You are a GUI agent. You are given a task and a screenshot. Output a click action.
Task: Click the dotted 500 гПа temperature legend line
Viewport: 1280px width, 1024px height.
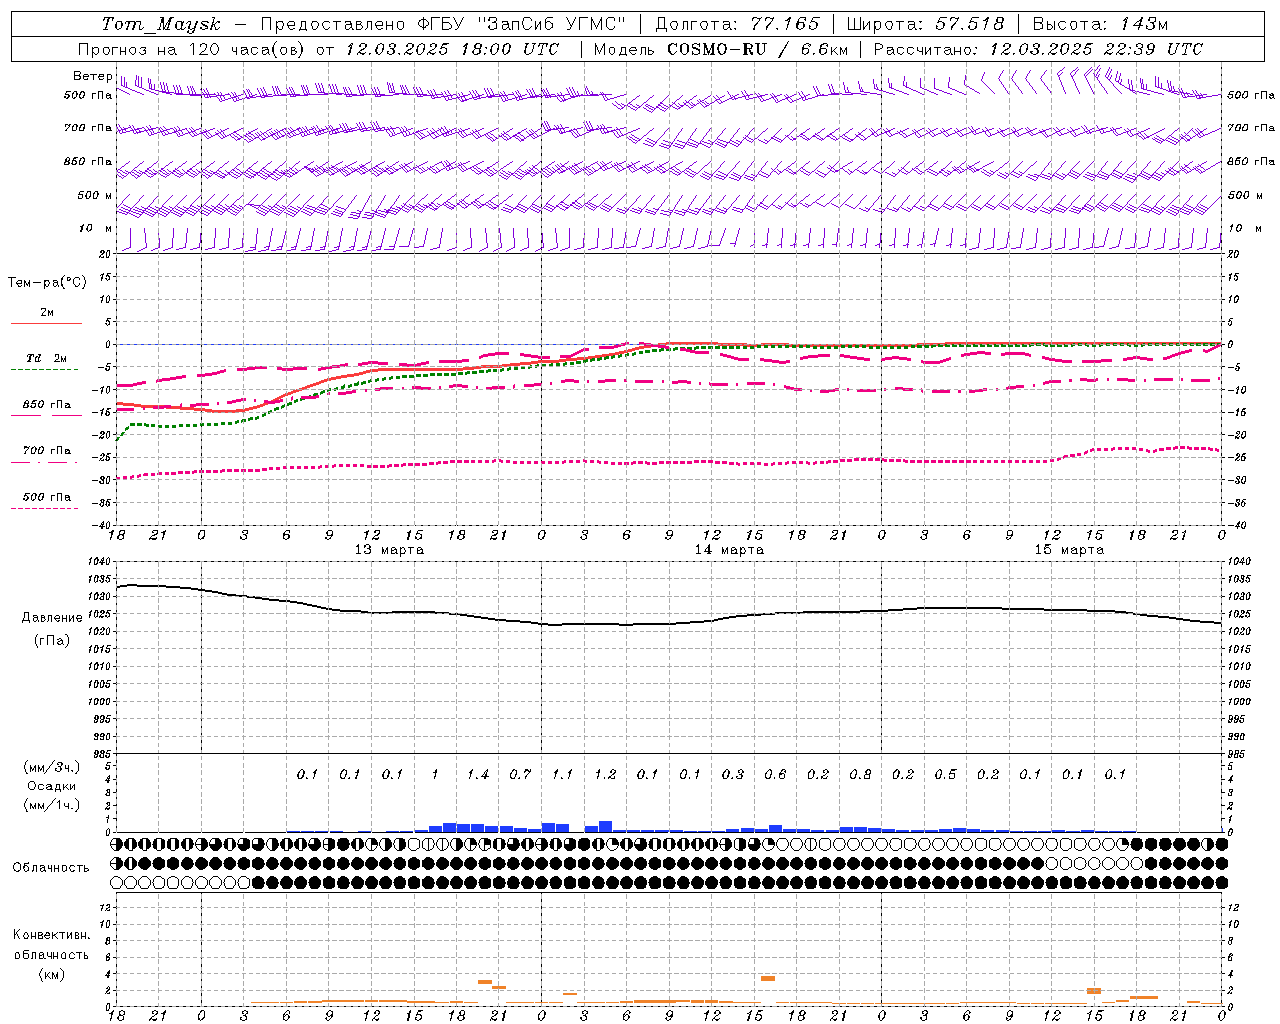(x=44, y=508)
